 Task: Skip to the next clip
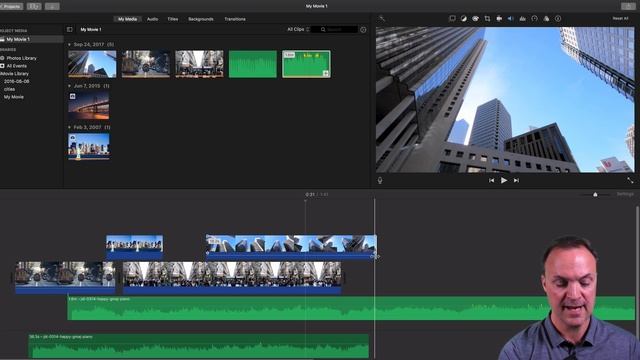click(516, 180)
